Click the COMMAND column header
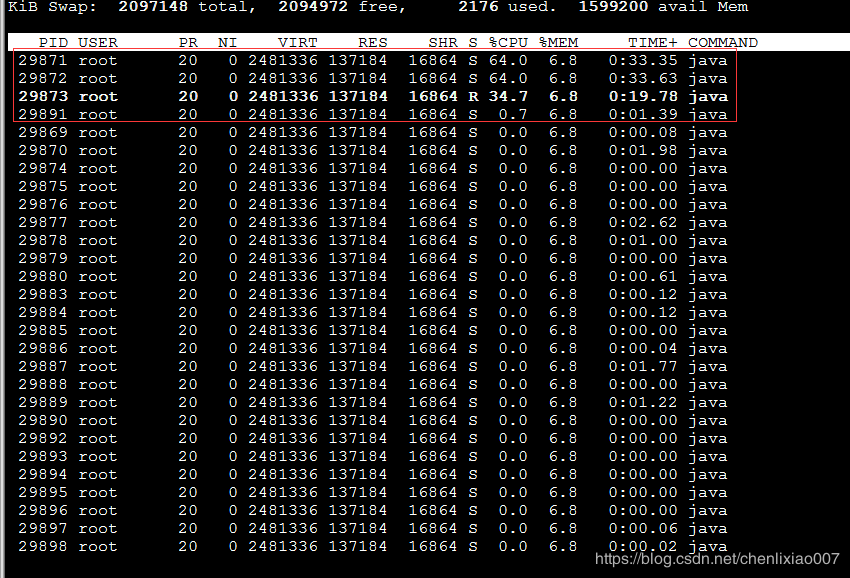This screenshot has width=850, height=578. 723,42
